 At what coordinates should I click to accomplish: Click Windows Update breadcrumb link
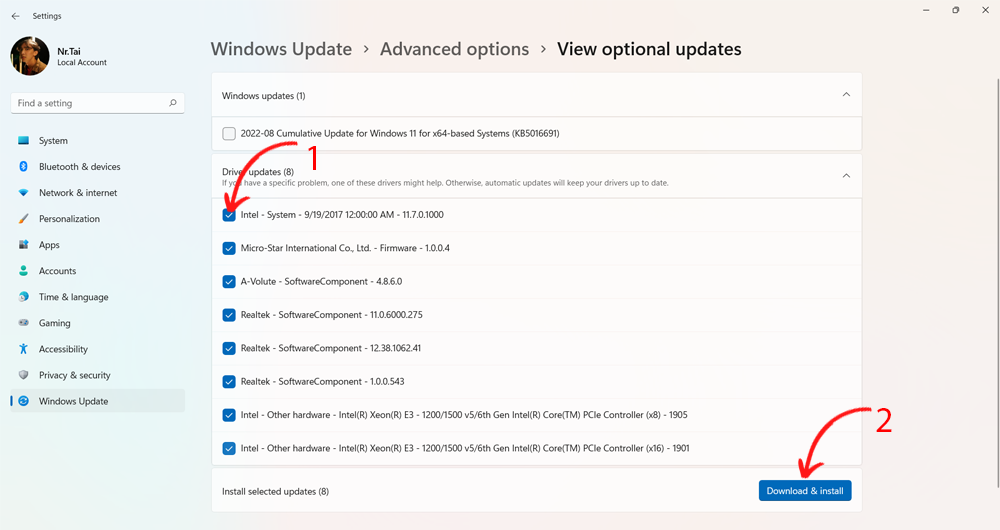click(x=281, y=49)
